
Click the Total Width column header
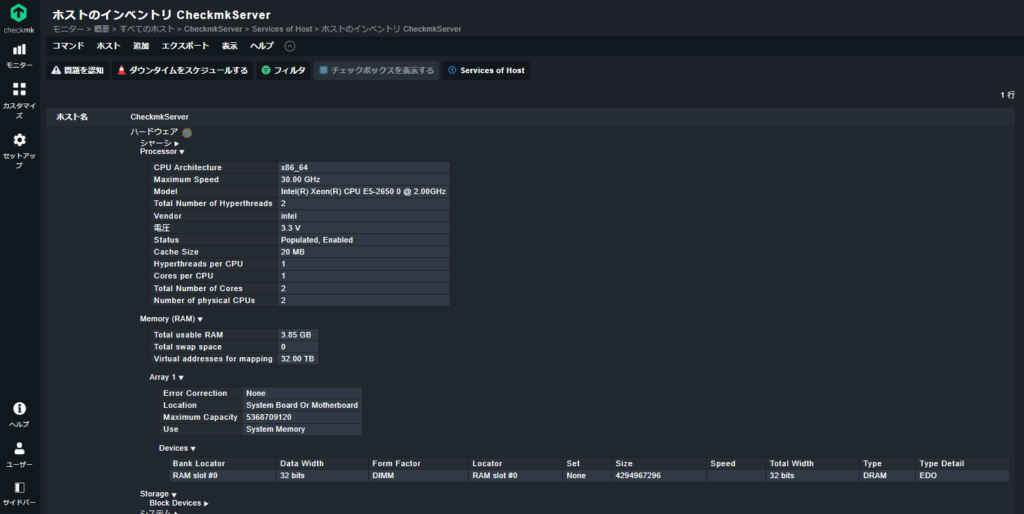point(791,464)
